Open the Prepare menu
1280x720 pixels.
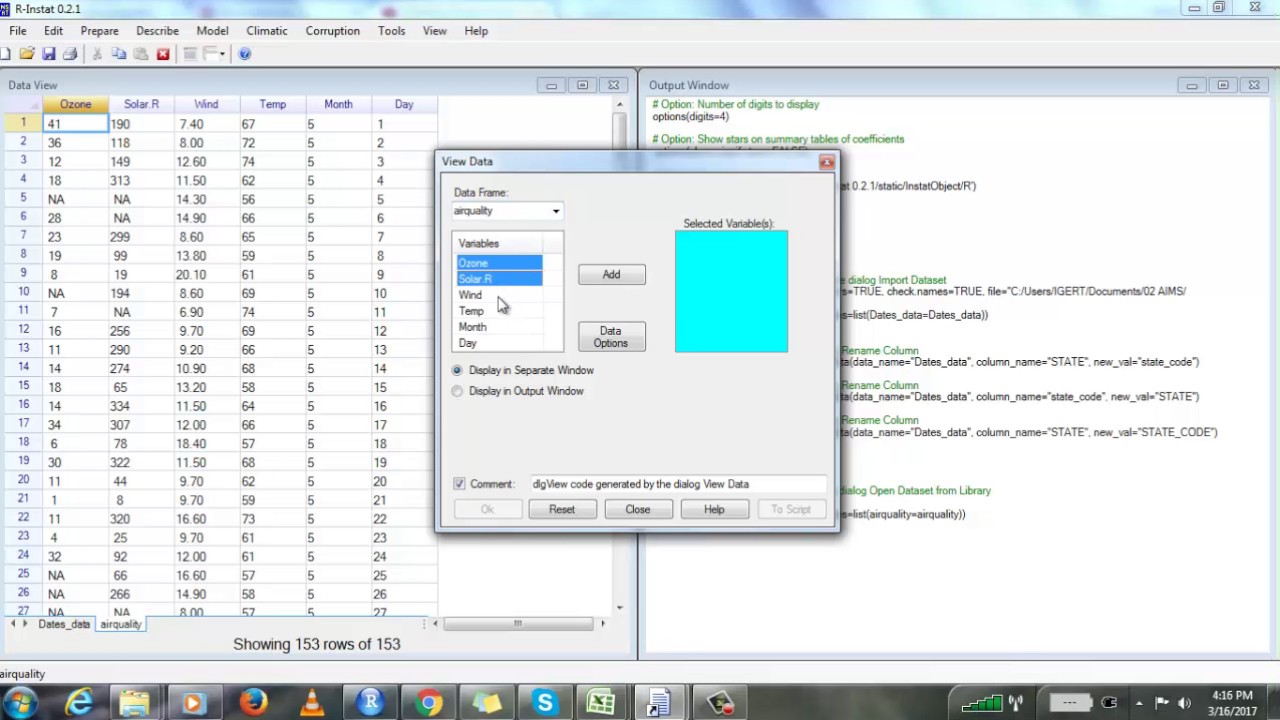[99, 31]
